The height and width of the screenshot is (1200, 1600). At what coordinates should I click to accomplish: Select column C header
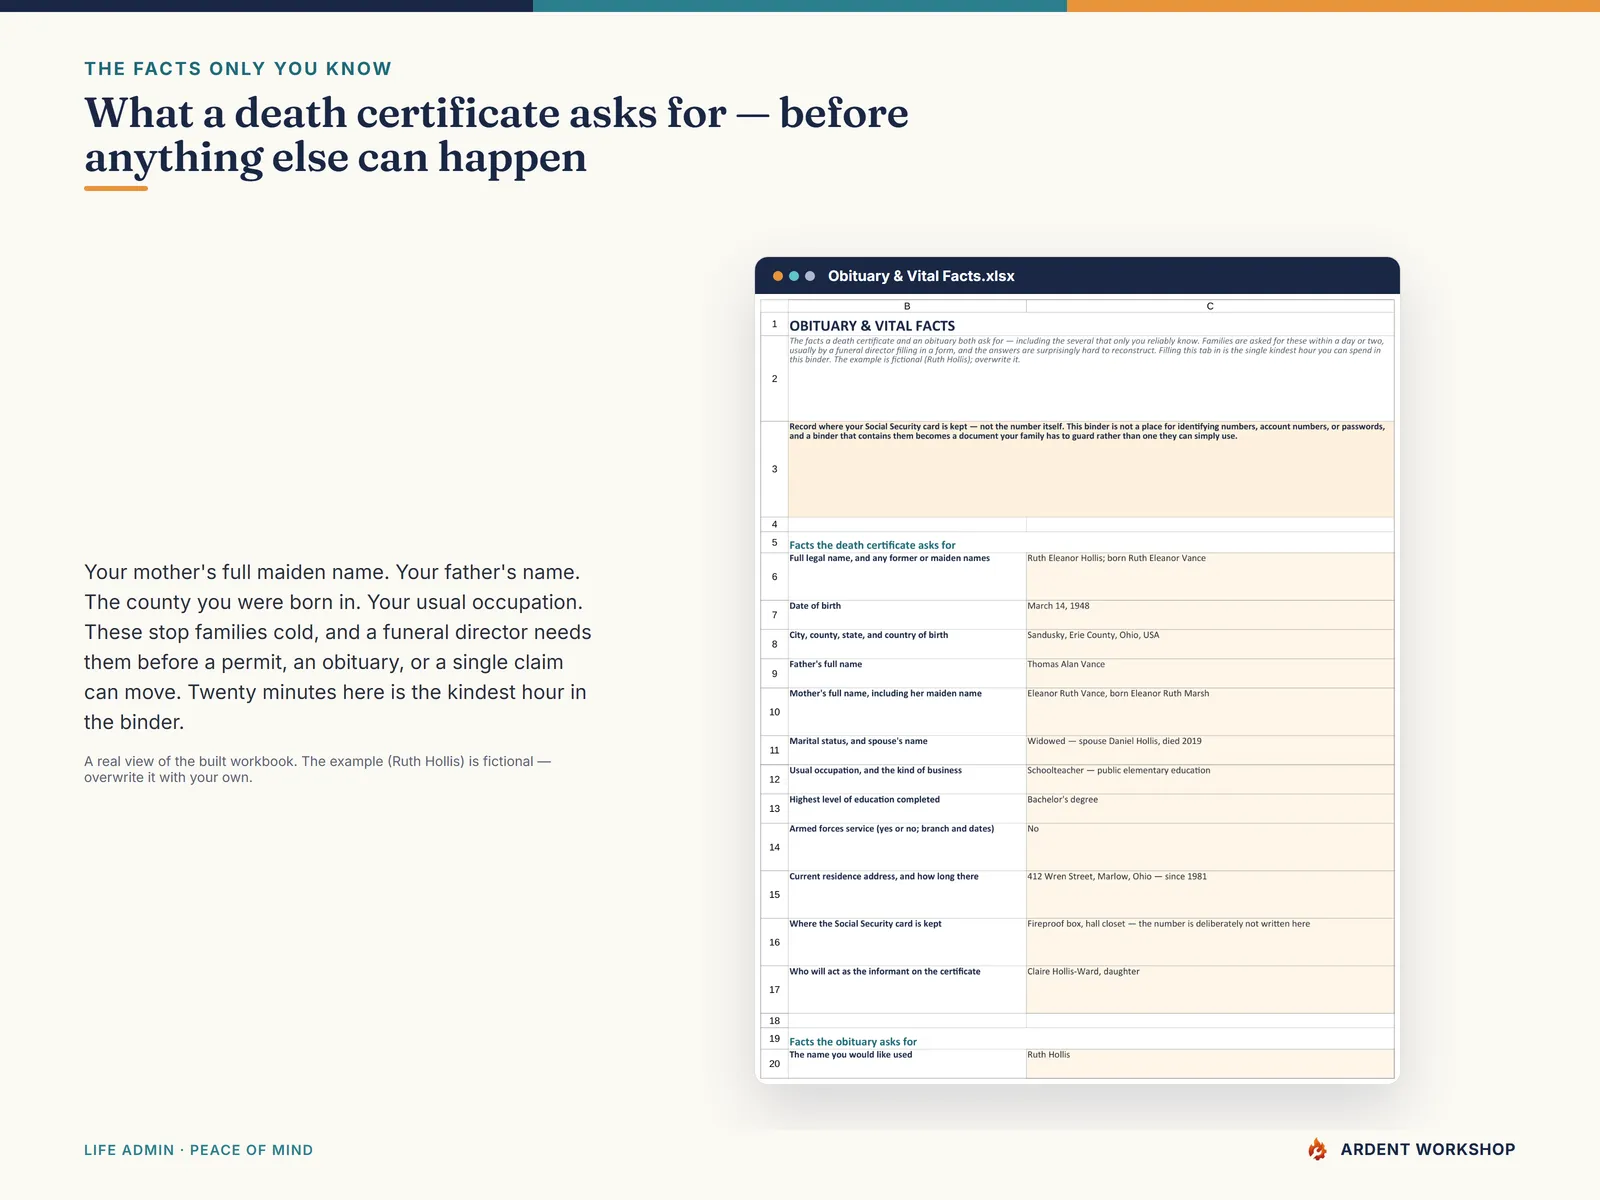coord(1210,306)
